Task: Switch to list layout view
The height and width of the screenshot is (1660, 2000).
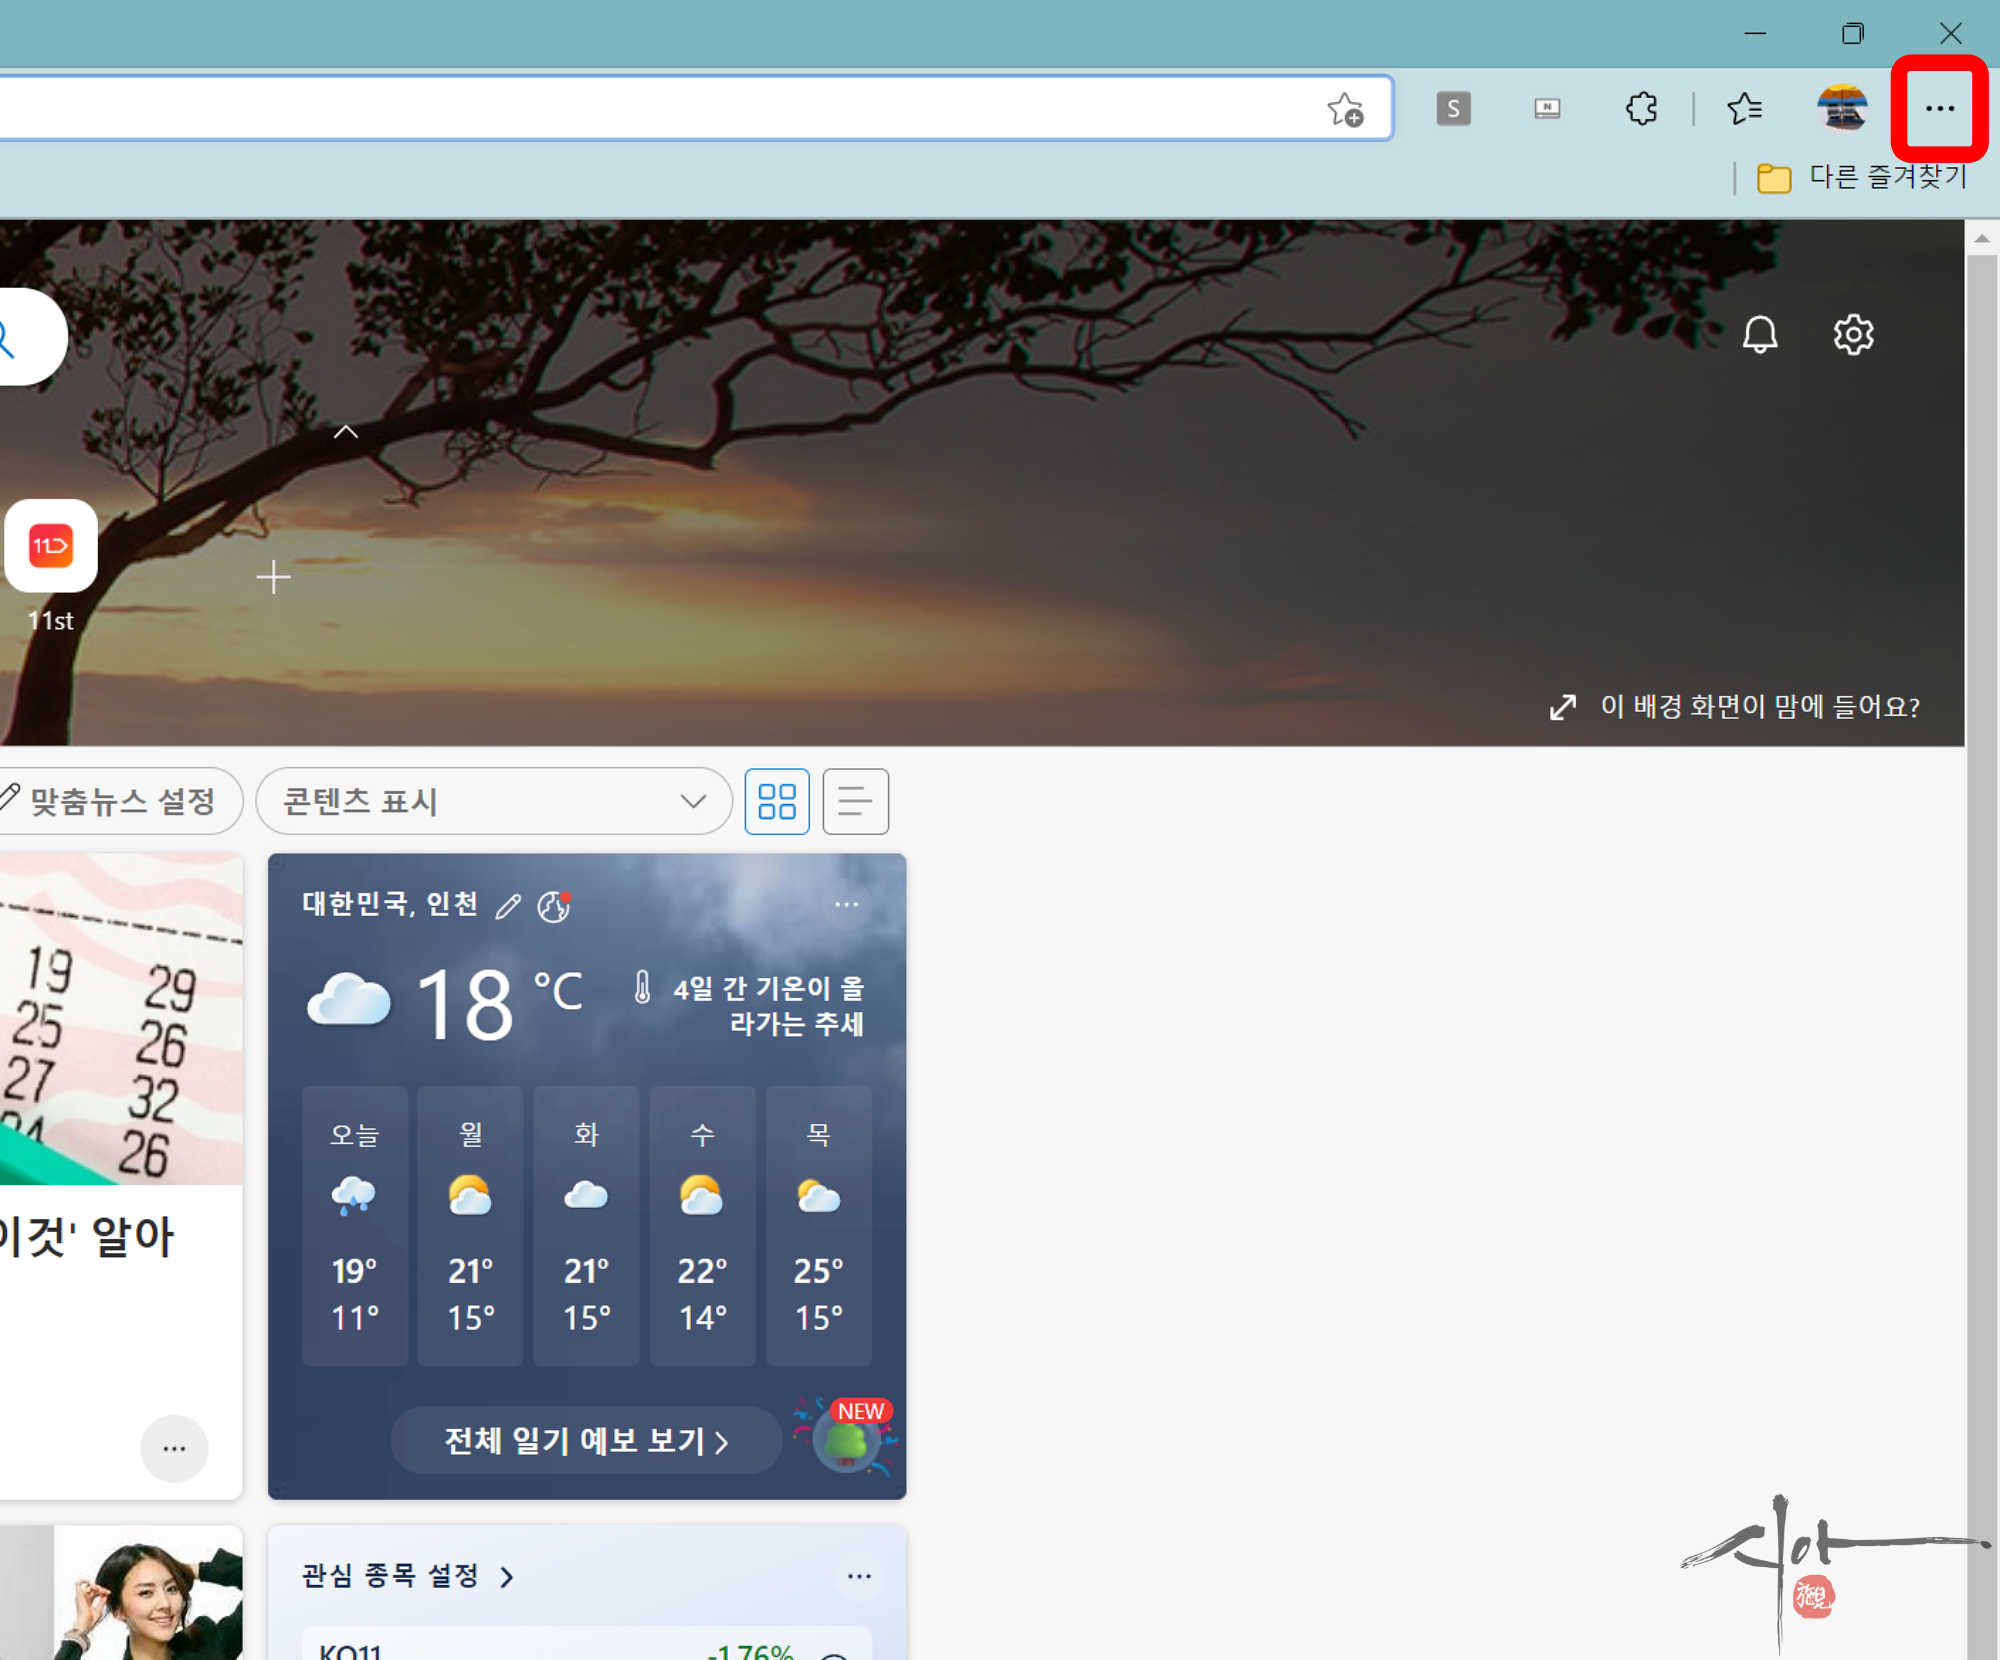Action: tap(855, 801)
